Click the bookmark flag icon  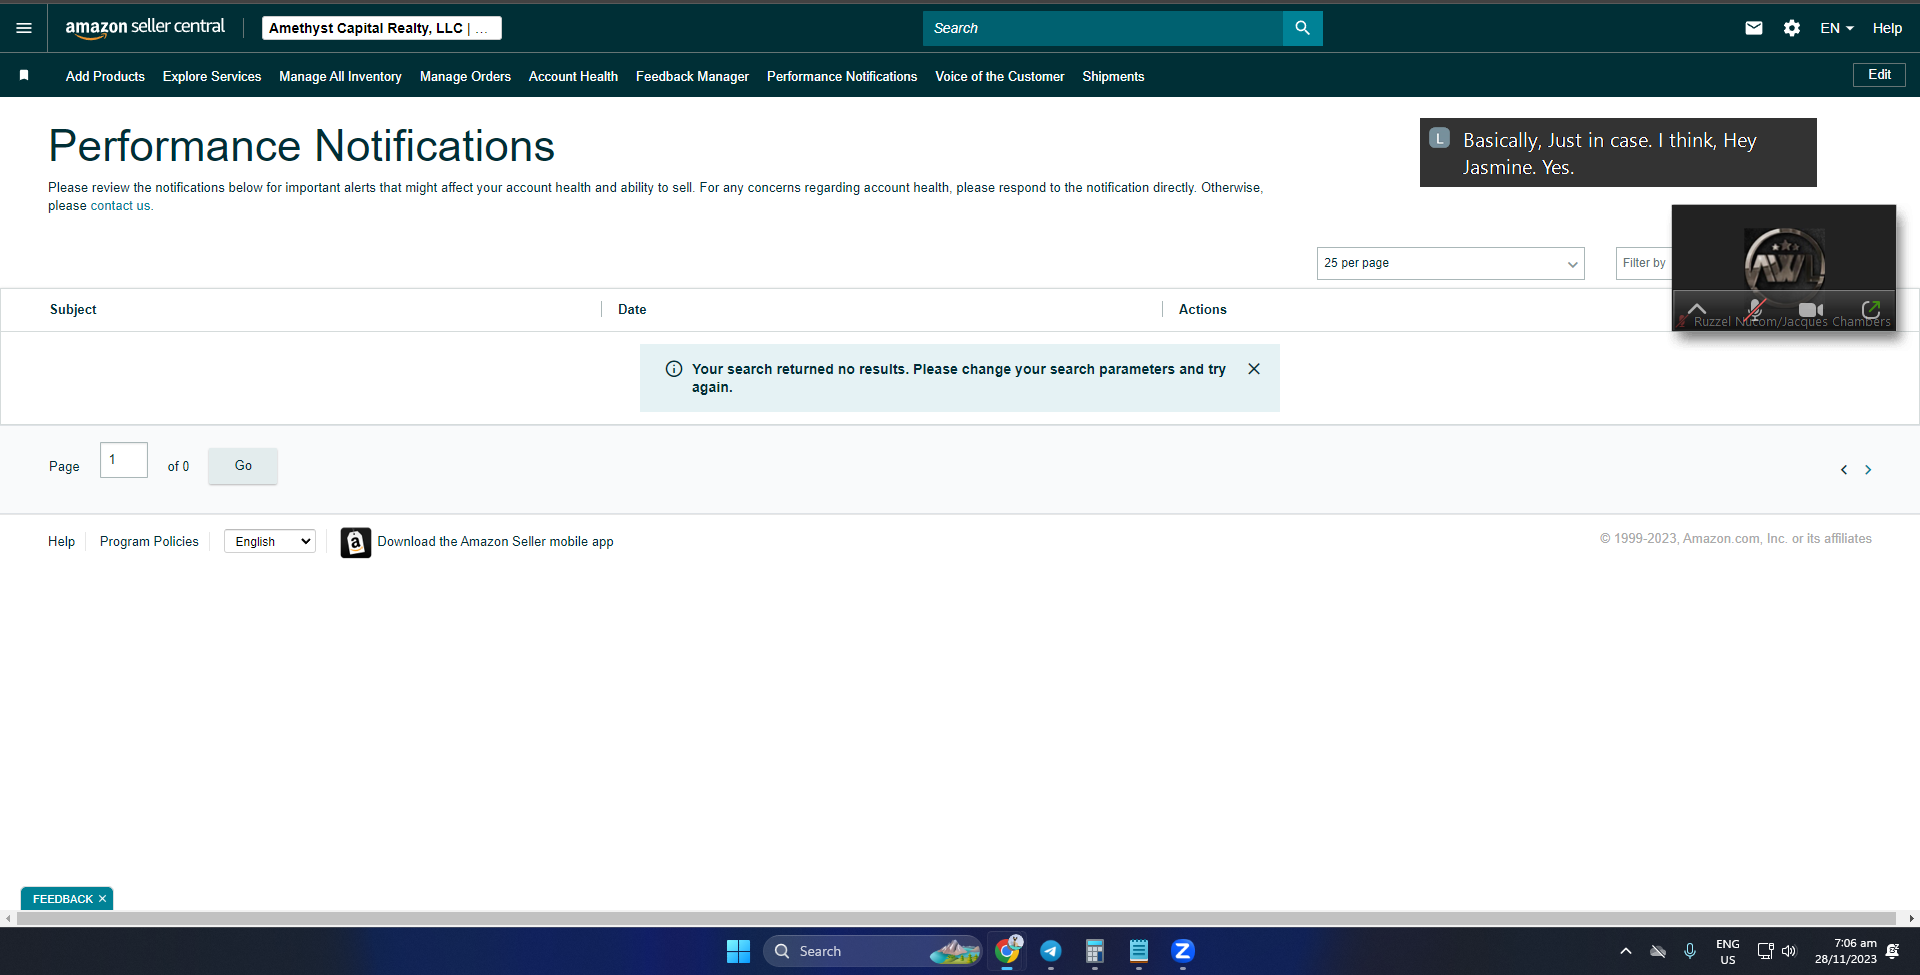tap(24, 75)
